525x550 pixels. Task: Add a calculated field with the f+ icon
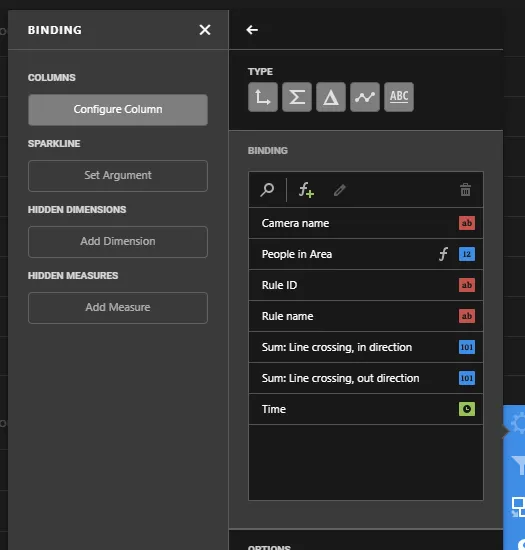(306, 190)
